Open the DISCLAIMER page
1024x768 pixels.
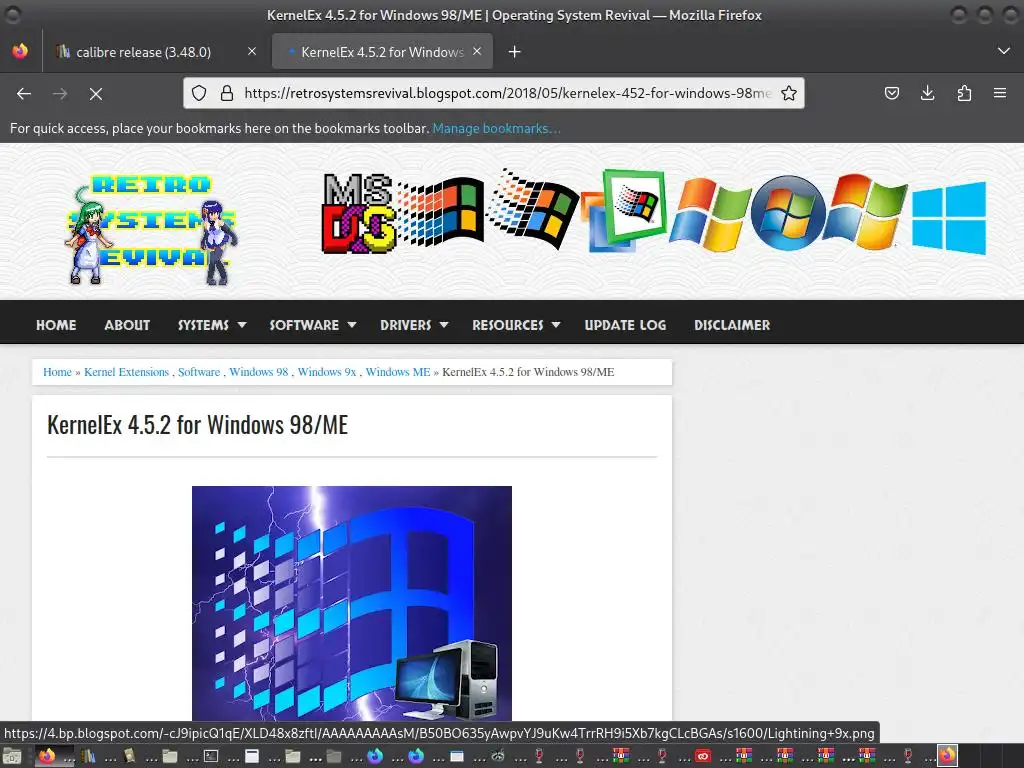click(732, 325)
